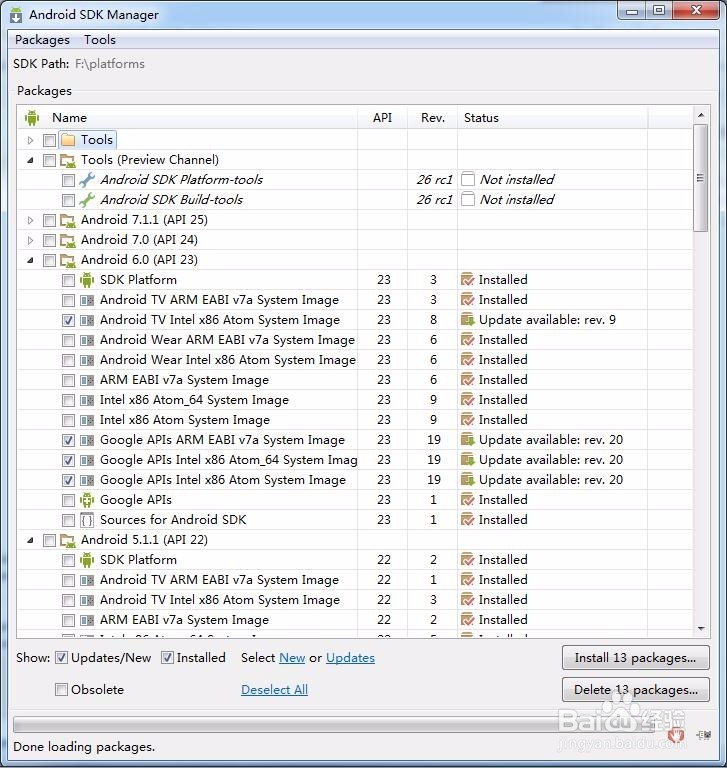Viewport: 727px width, 768px height.
Task: Enable the Obsolete packages checkbox
Action: (x=61, y=690)
